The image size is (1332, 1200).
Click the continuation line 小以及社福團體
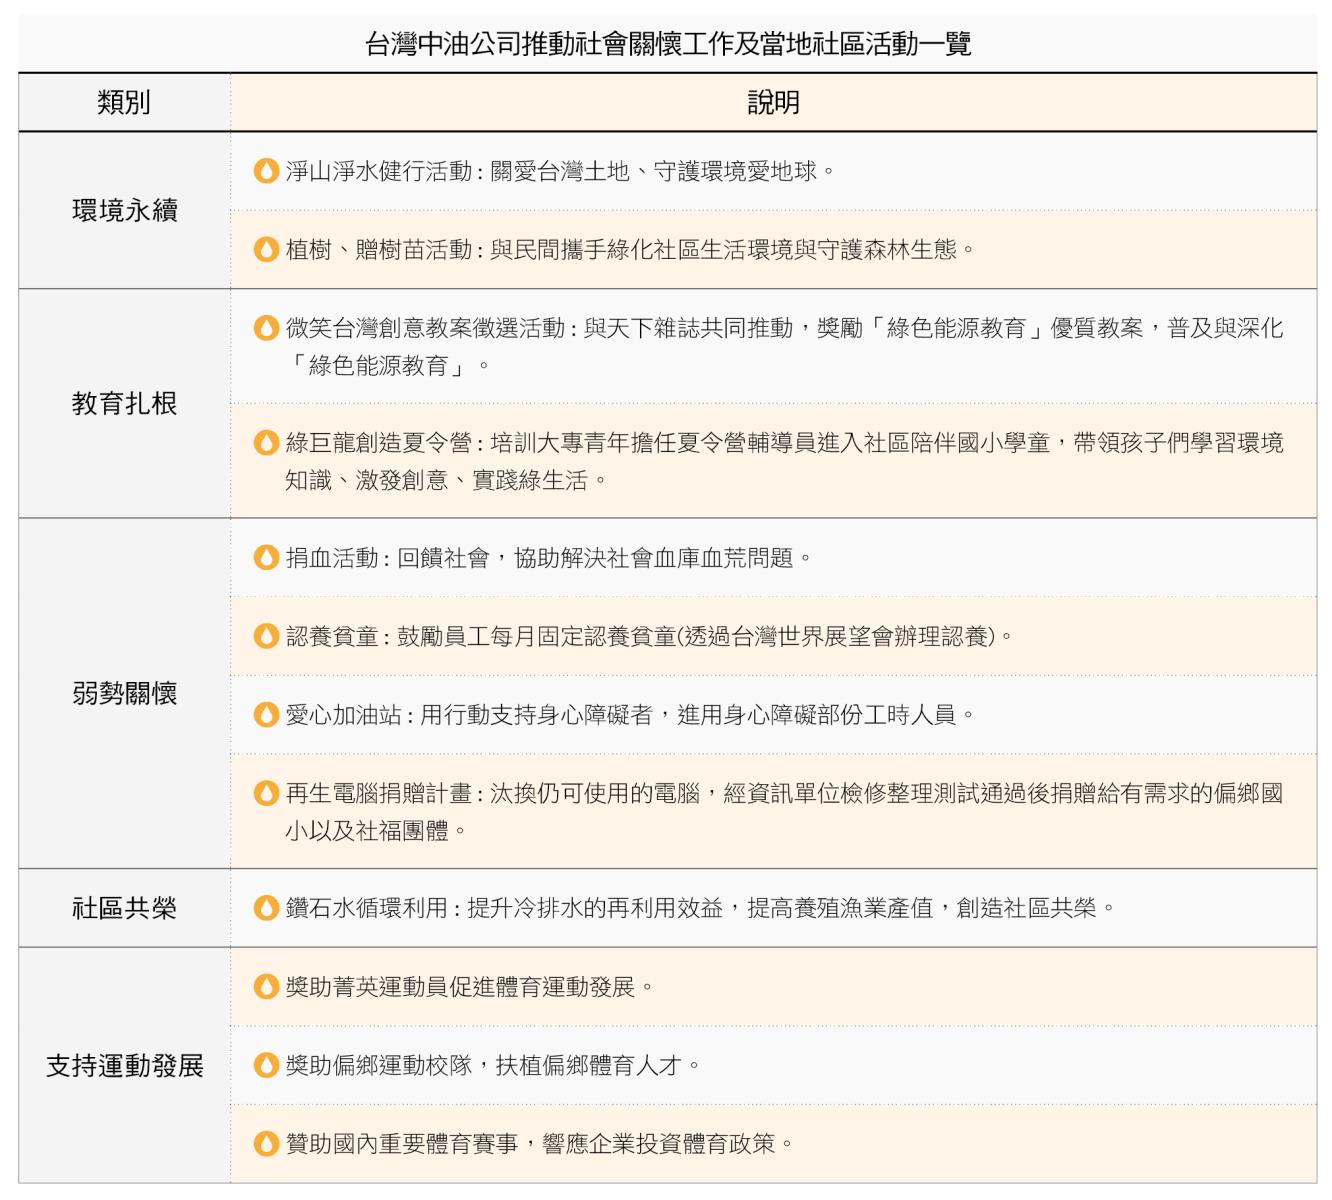click(376, 831)
